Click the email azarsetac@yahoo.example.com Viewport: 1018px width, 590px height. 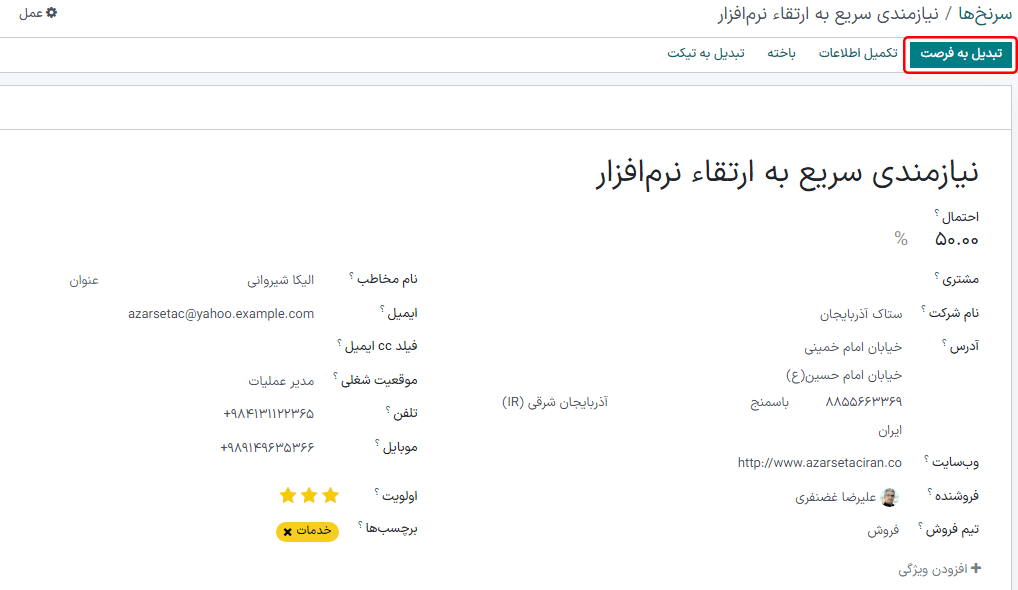[x=219, y=313]
